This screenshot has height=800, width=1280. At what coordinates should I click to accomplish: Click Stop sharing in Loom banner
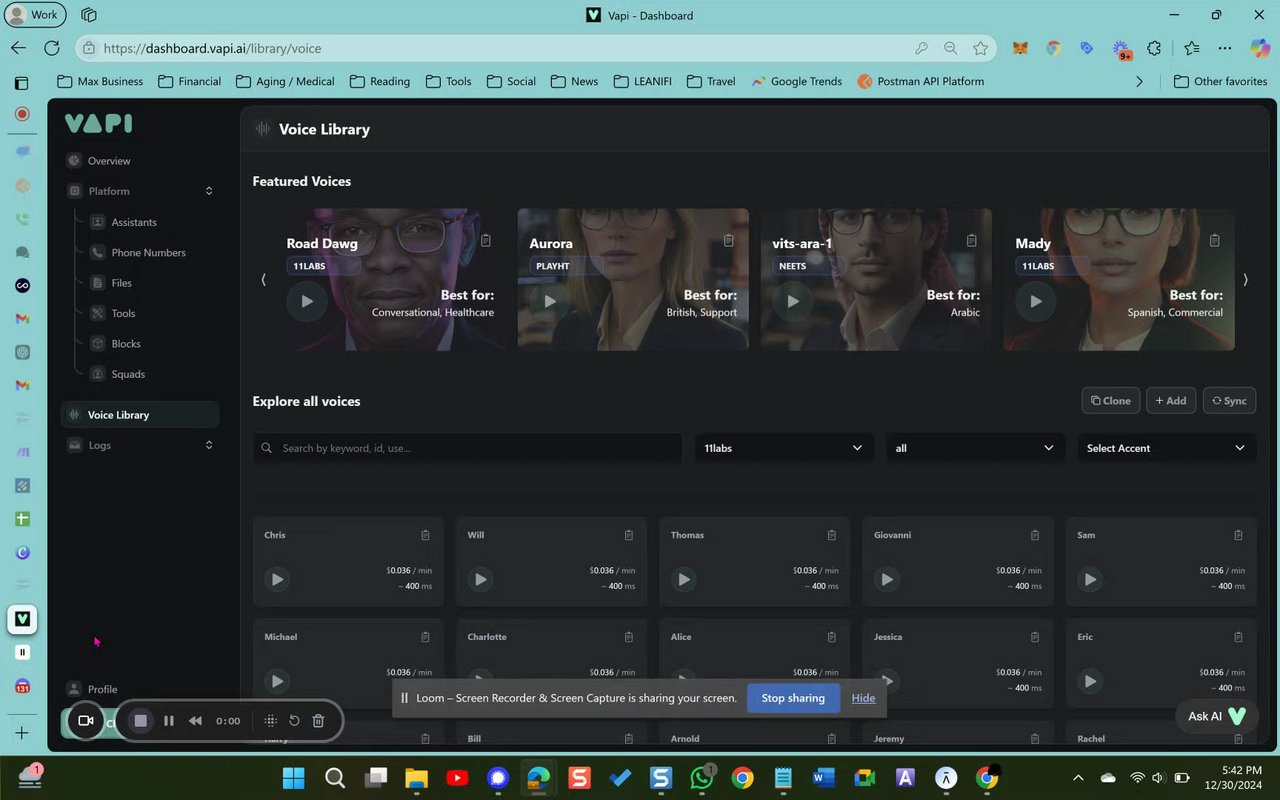(793, 698)
